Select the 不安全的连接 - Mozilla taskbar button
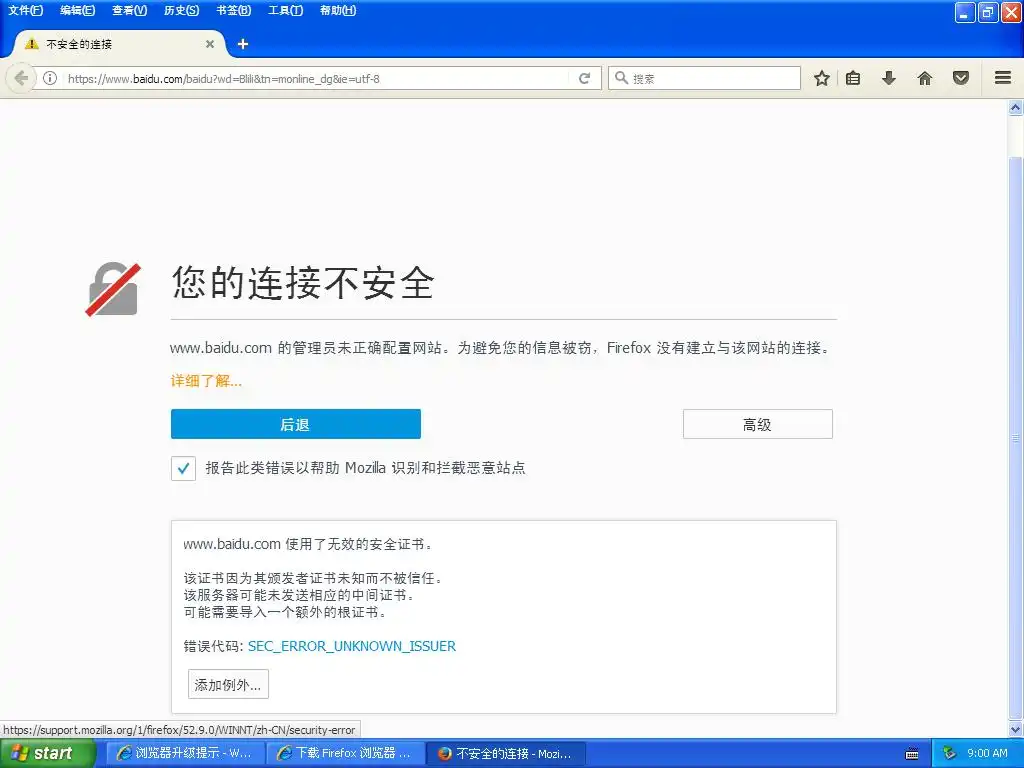 506,753
